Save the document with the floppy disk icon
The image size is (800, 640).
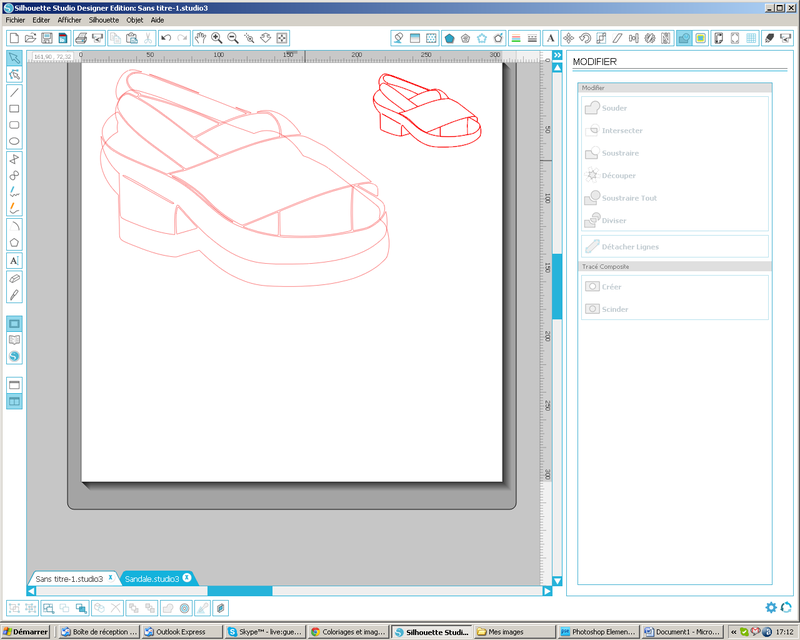point(47,38)
